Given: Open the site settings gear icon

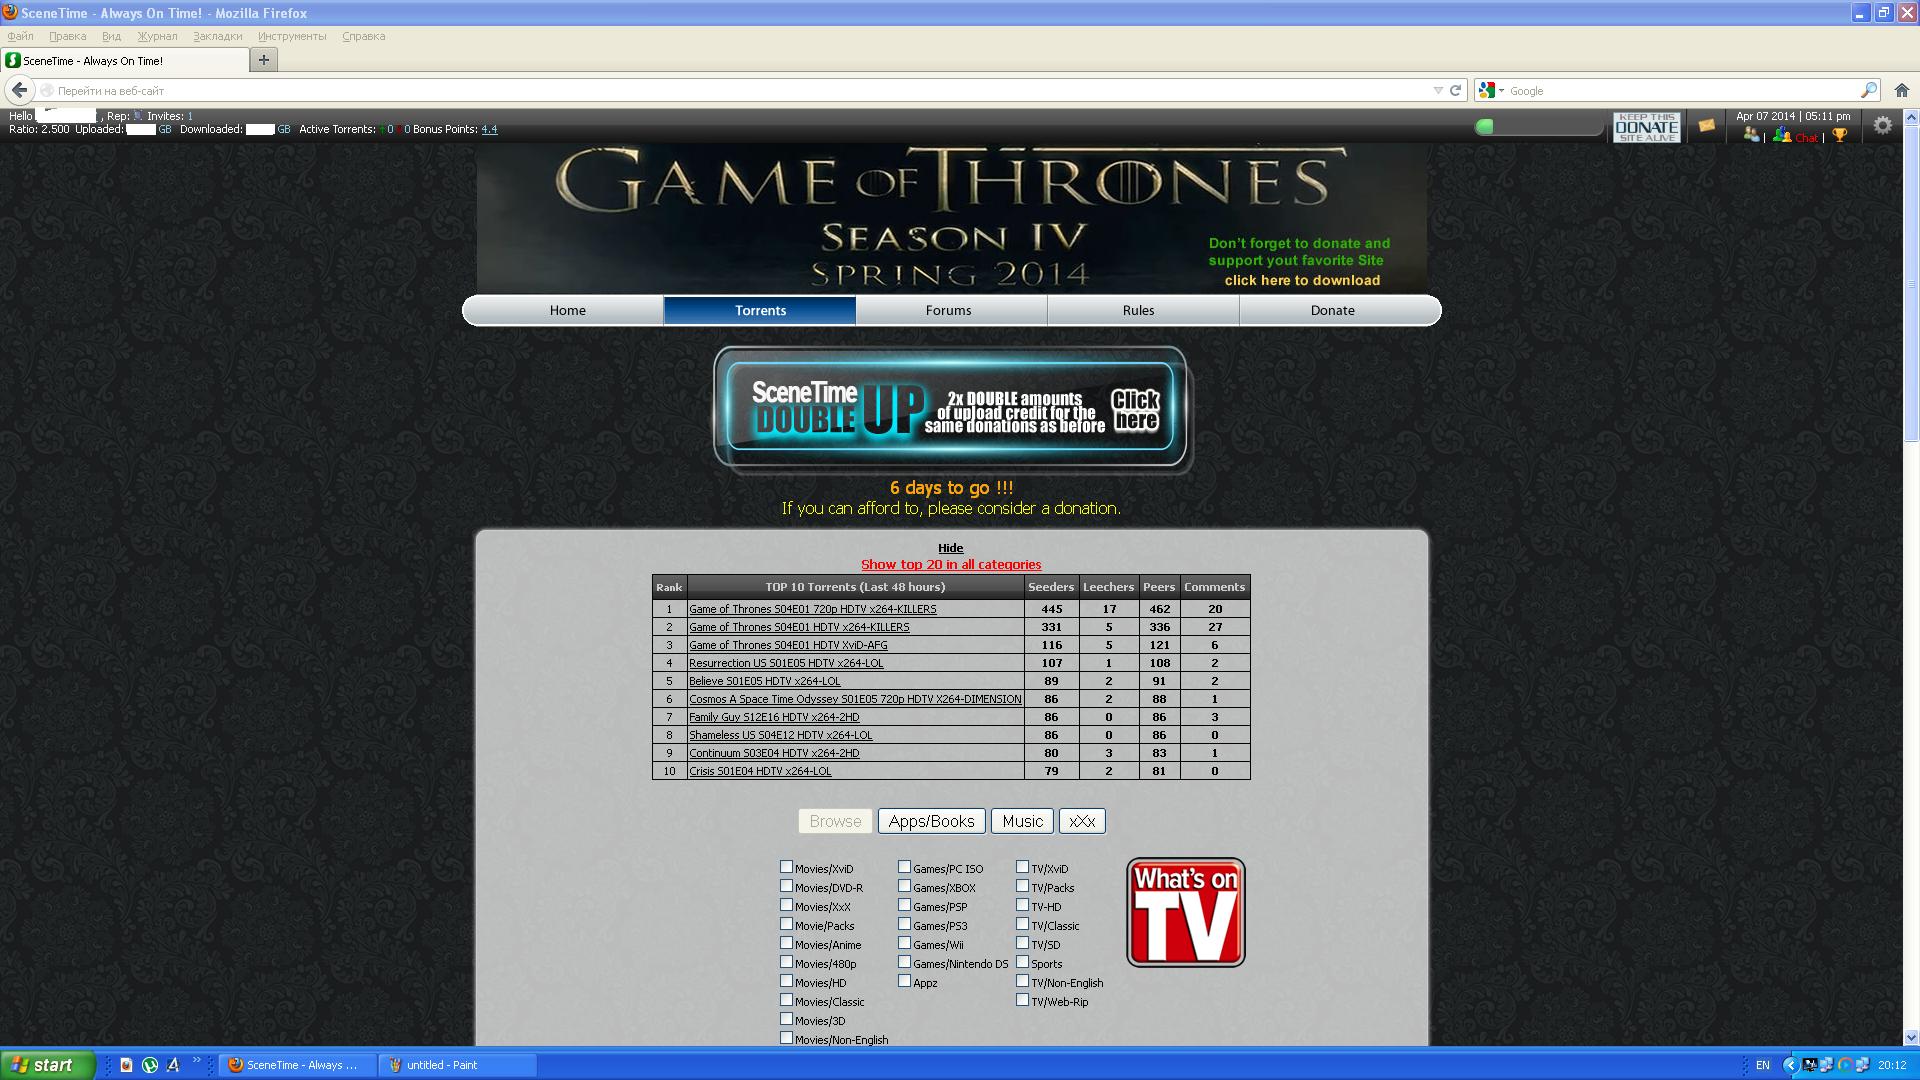Looking at the screenshot, I should point(1883,125).
